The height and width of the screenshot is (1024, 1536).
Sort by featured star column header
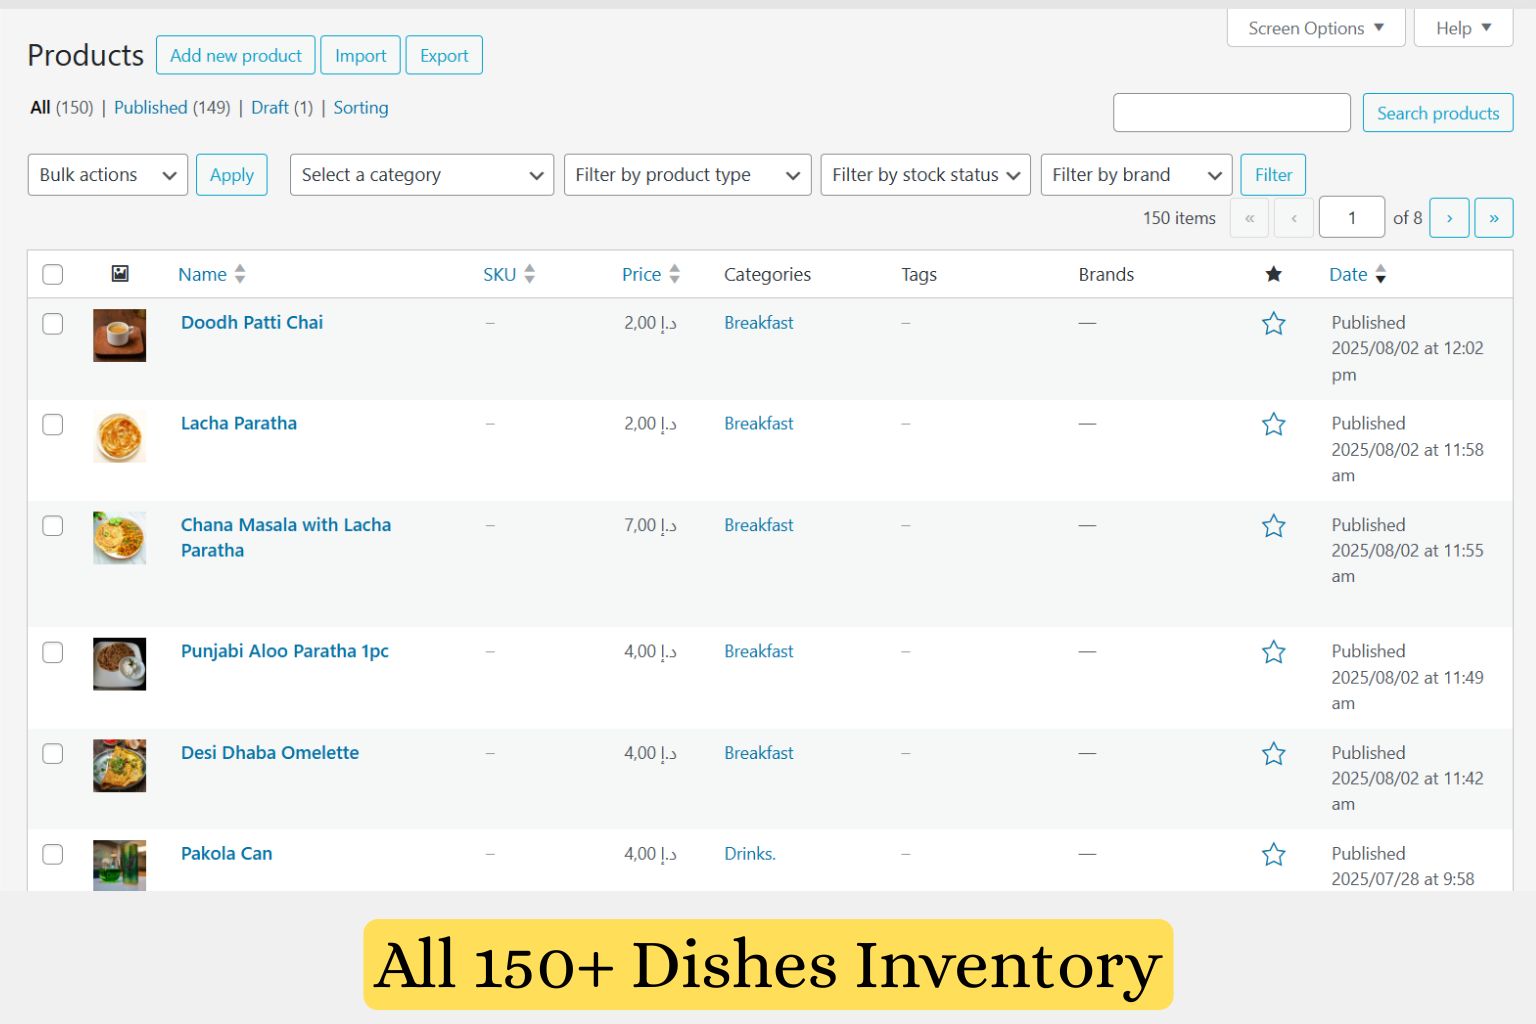pos(1273,274)
